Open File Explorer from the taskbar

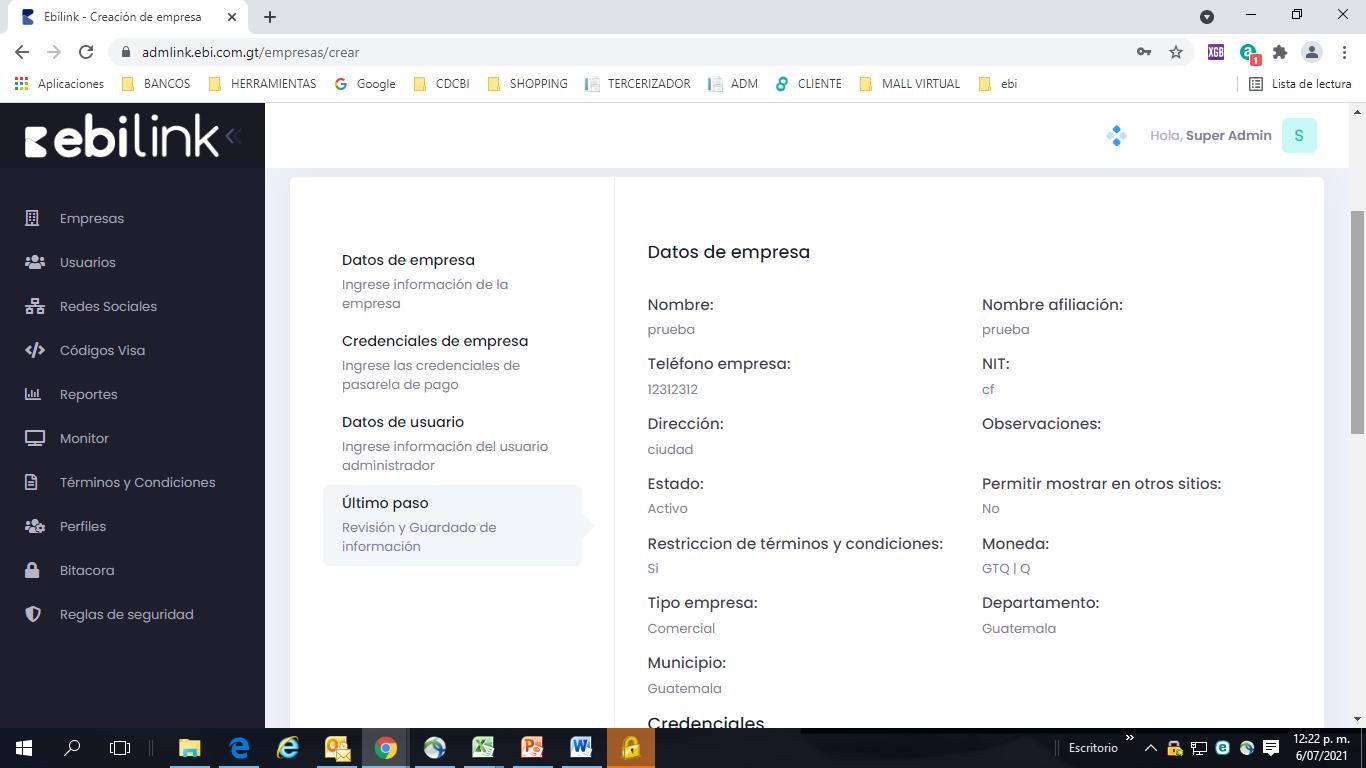point(189,747)
